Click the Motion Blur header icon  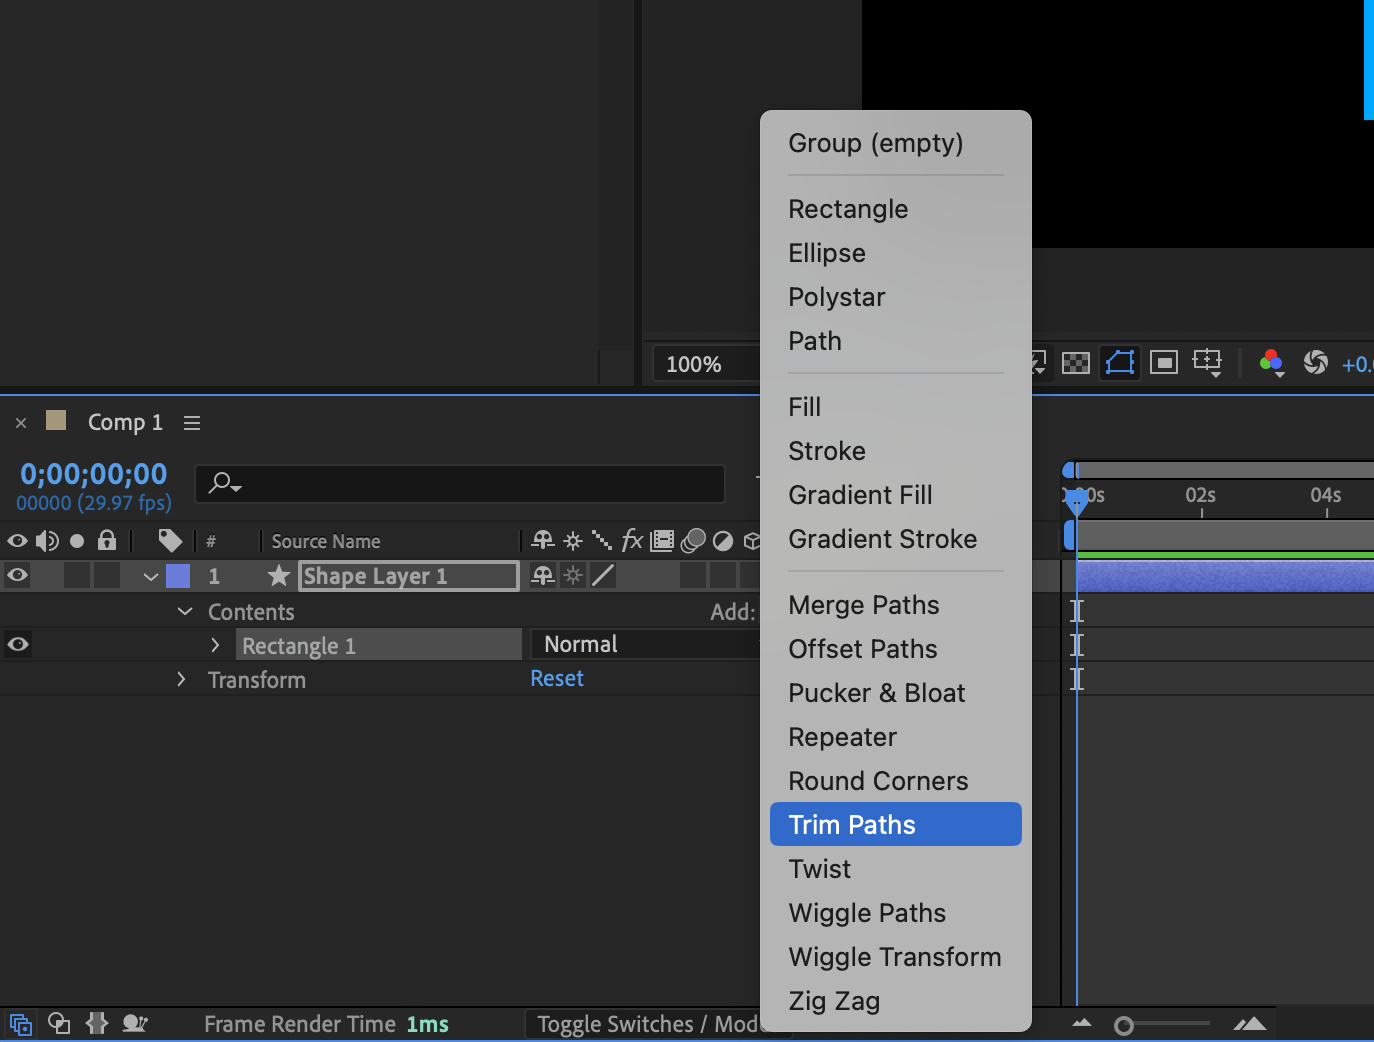click(693, 541)
